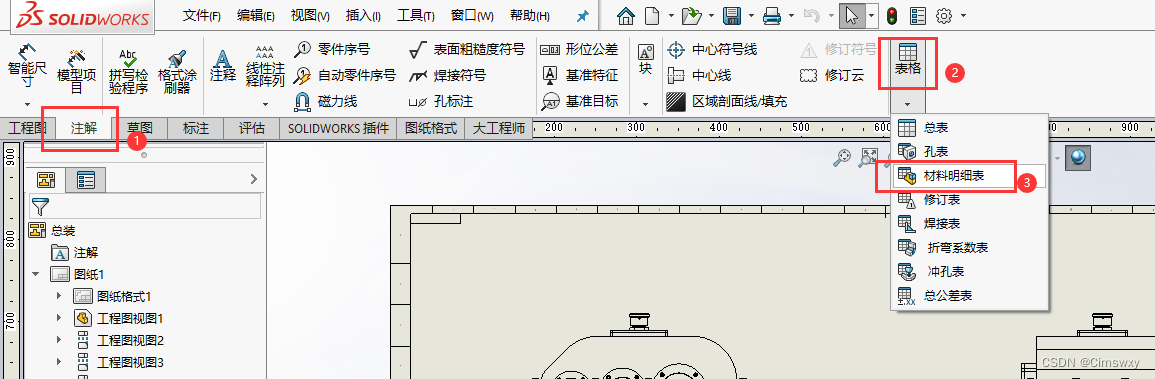1155x379 pixels.
Task: Open the 编辑(E) menu
Action: tap(256, 15)
